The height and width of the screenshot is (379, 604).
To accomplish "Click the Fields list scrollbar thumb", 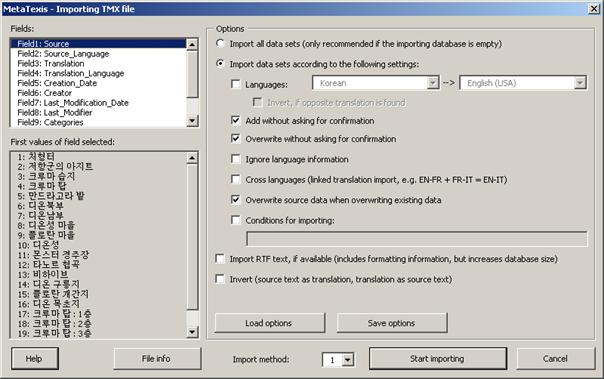I will tap(192, 74).
